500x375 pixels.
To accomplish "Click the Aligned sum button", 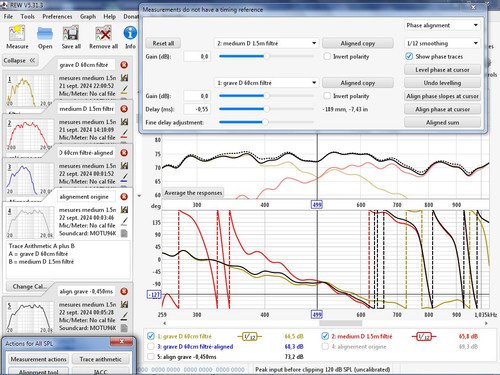I will pos(442,122).
